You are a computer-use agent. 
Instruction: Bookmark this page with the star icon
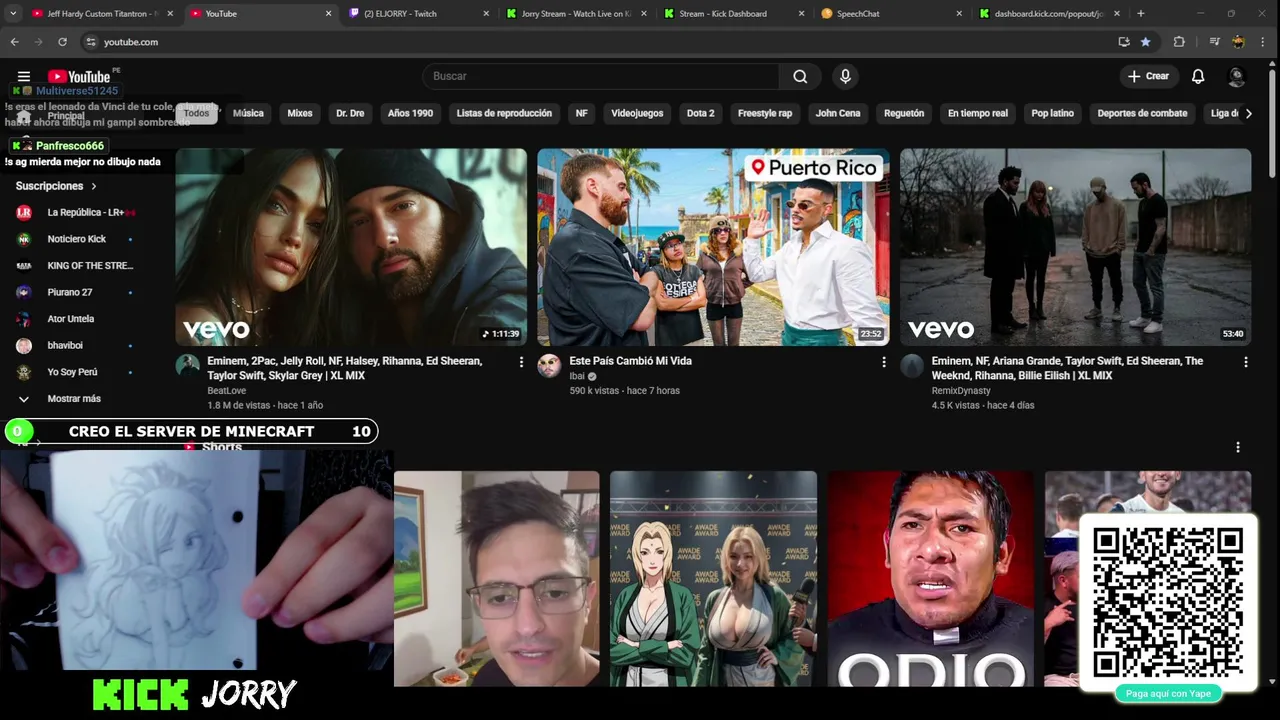pyautogui.click(x=1145, y=42)
